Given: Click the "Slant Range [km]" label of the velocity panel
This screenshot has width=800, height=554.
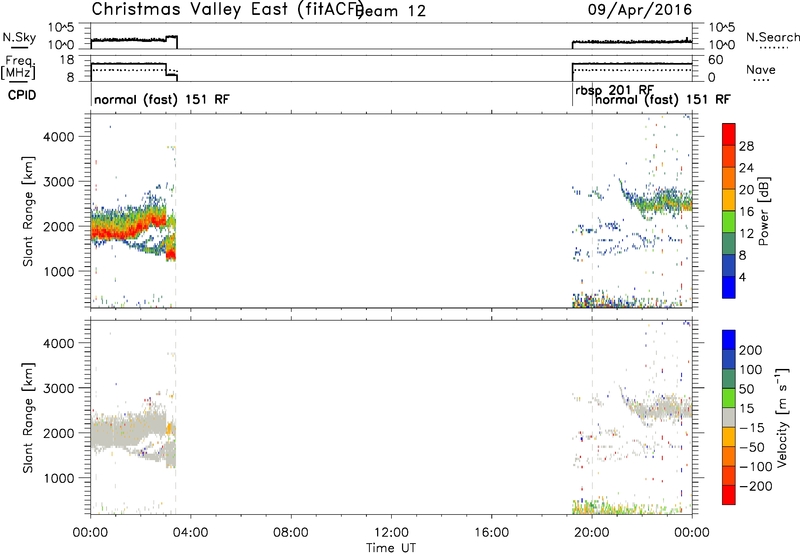Looking at the screenshot, I should tap(28, 417).
